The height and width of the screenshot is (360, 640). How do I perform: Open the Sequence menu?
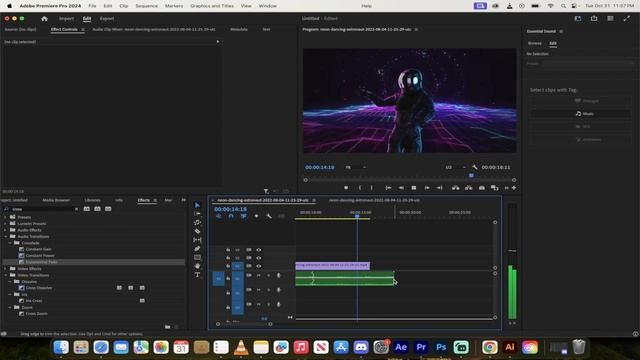point(147,6)
